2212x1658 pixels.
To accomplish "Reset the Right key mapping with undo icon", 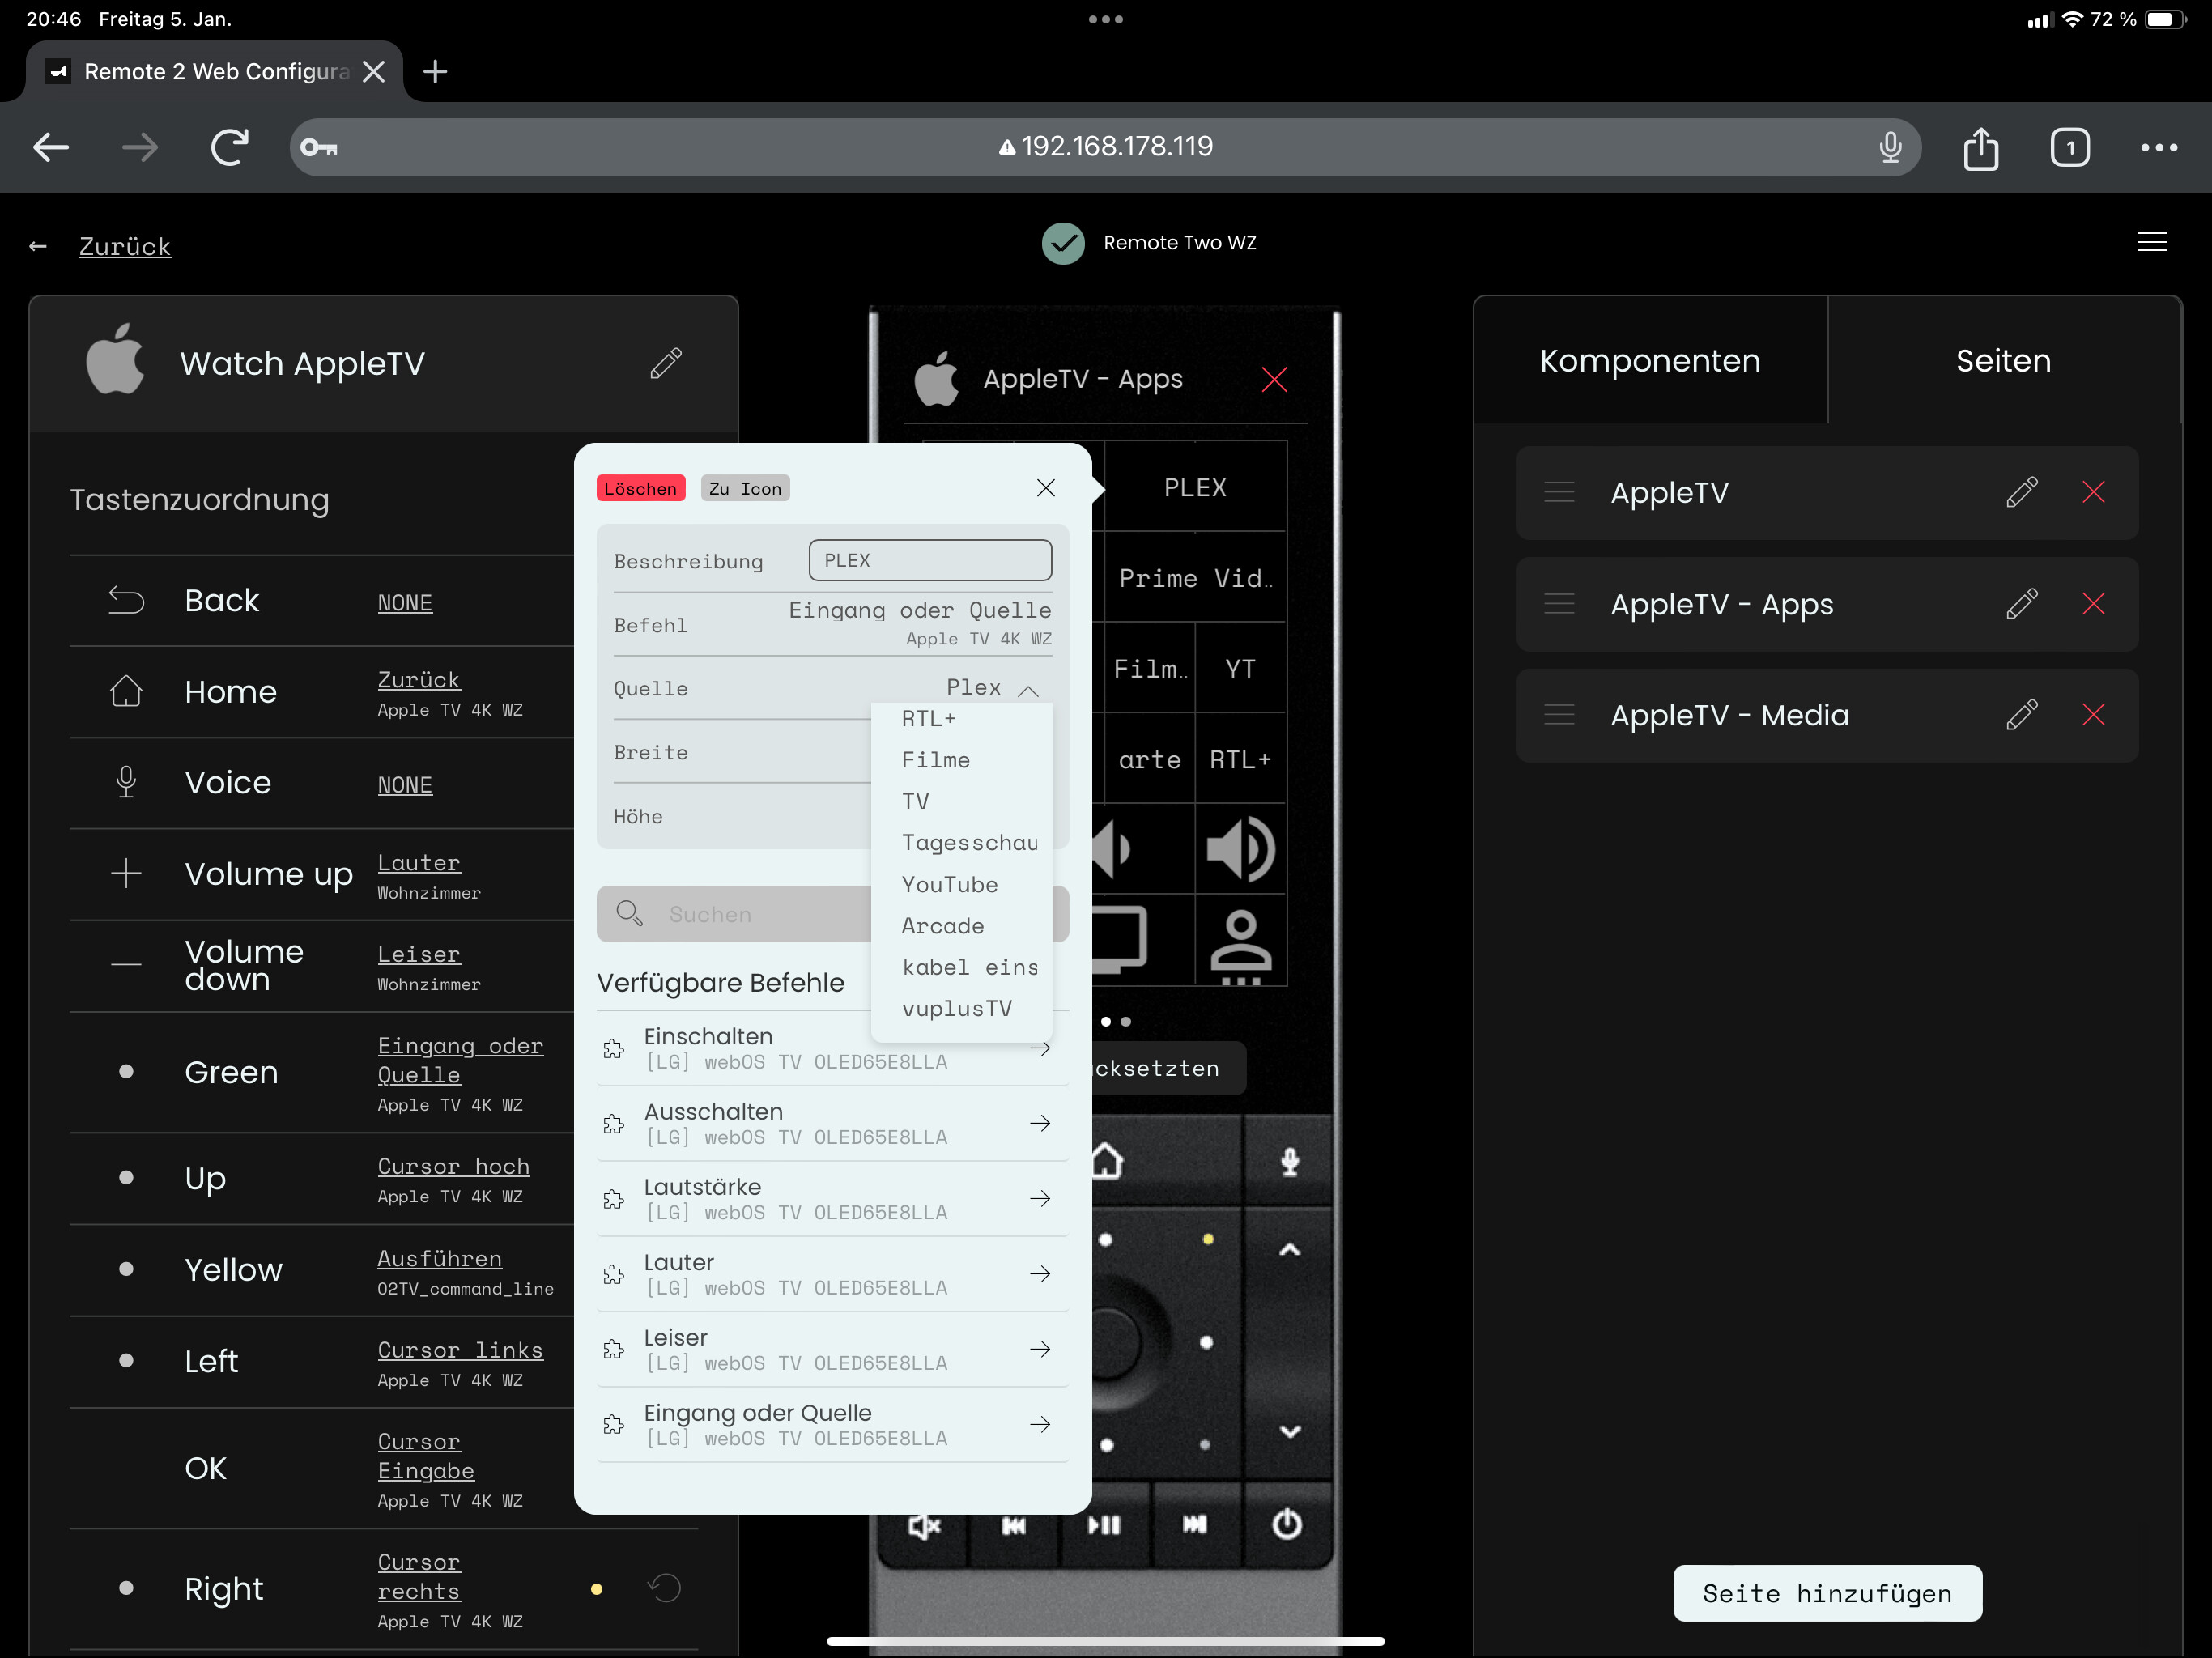I will (665, 1587).
